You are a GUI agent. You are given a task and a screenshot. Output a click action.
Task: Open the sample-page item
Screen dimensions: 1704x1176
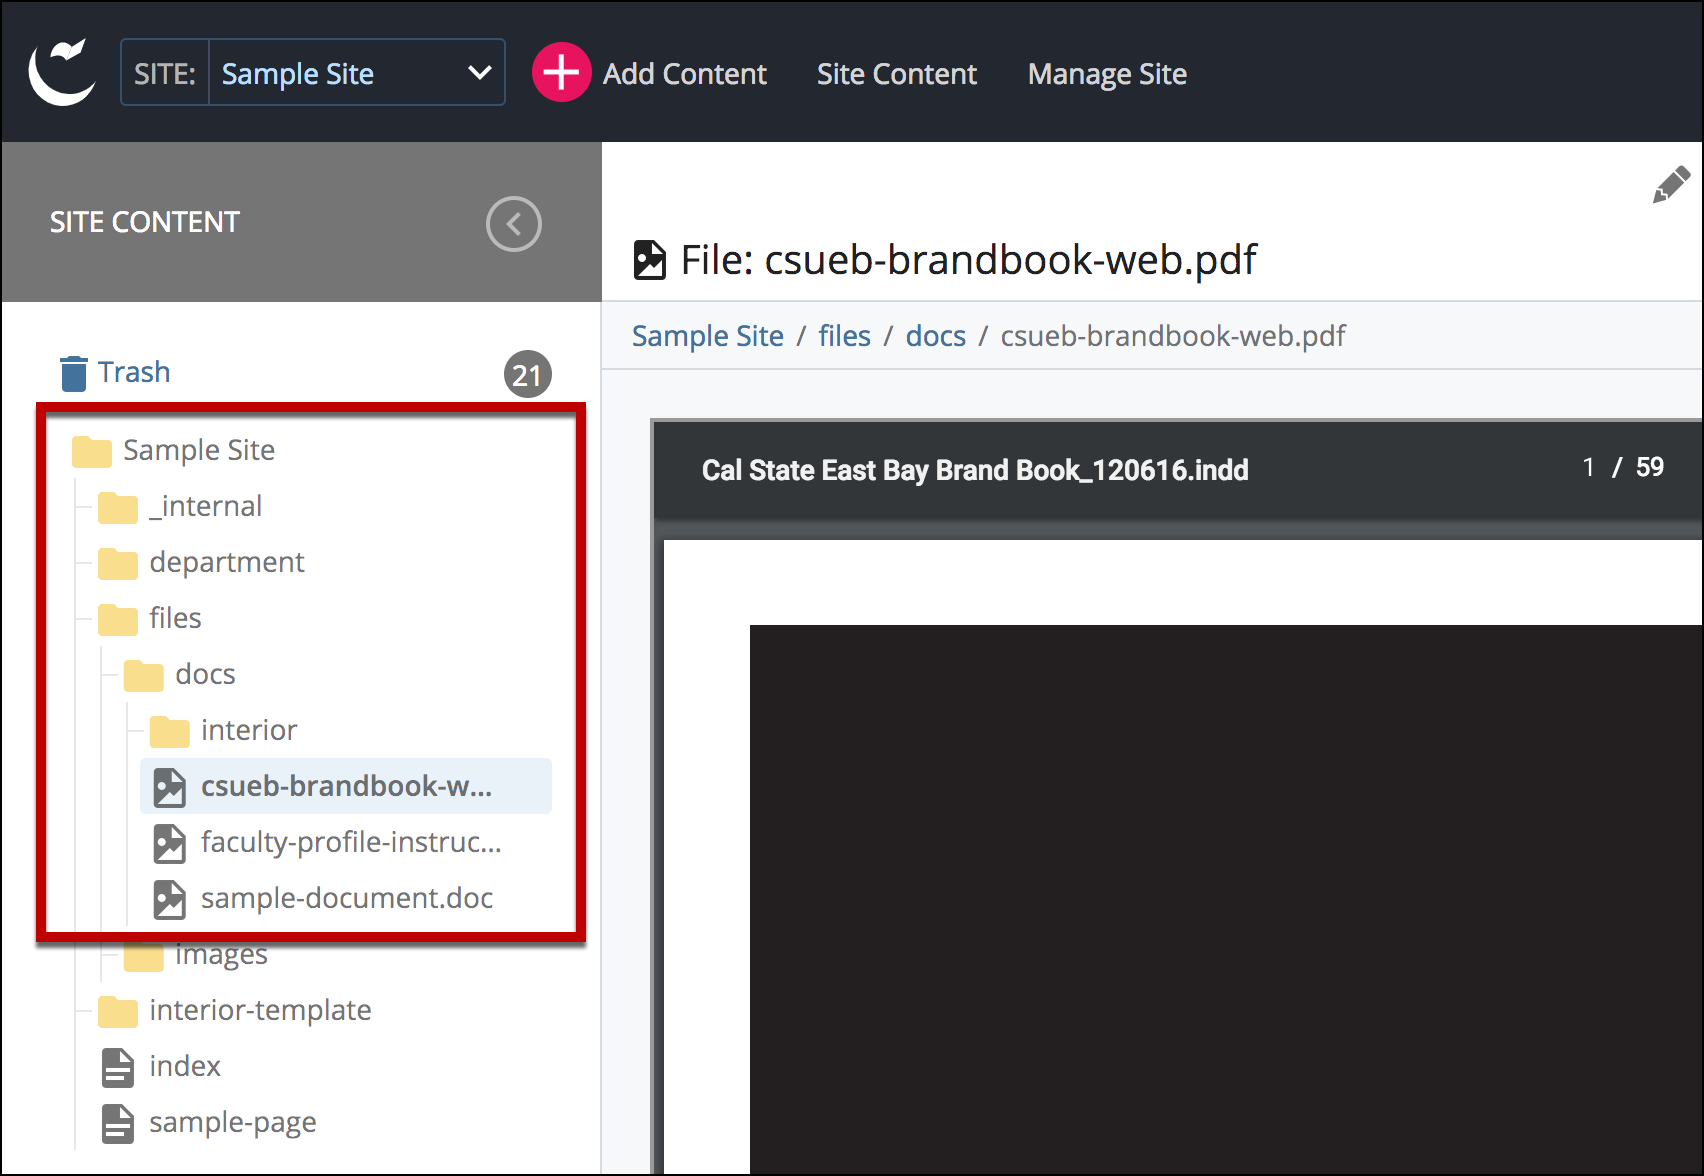[233, 1122]
